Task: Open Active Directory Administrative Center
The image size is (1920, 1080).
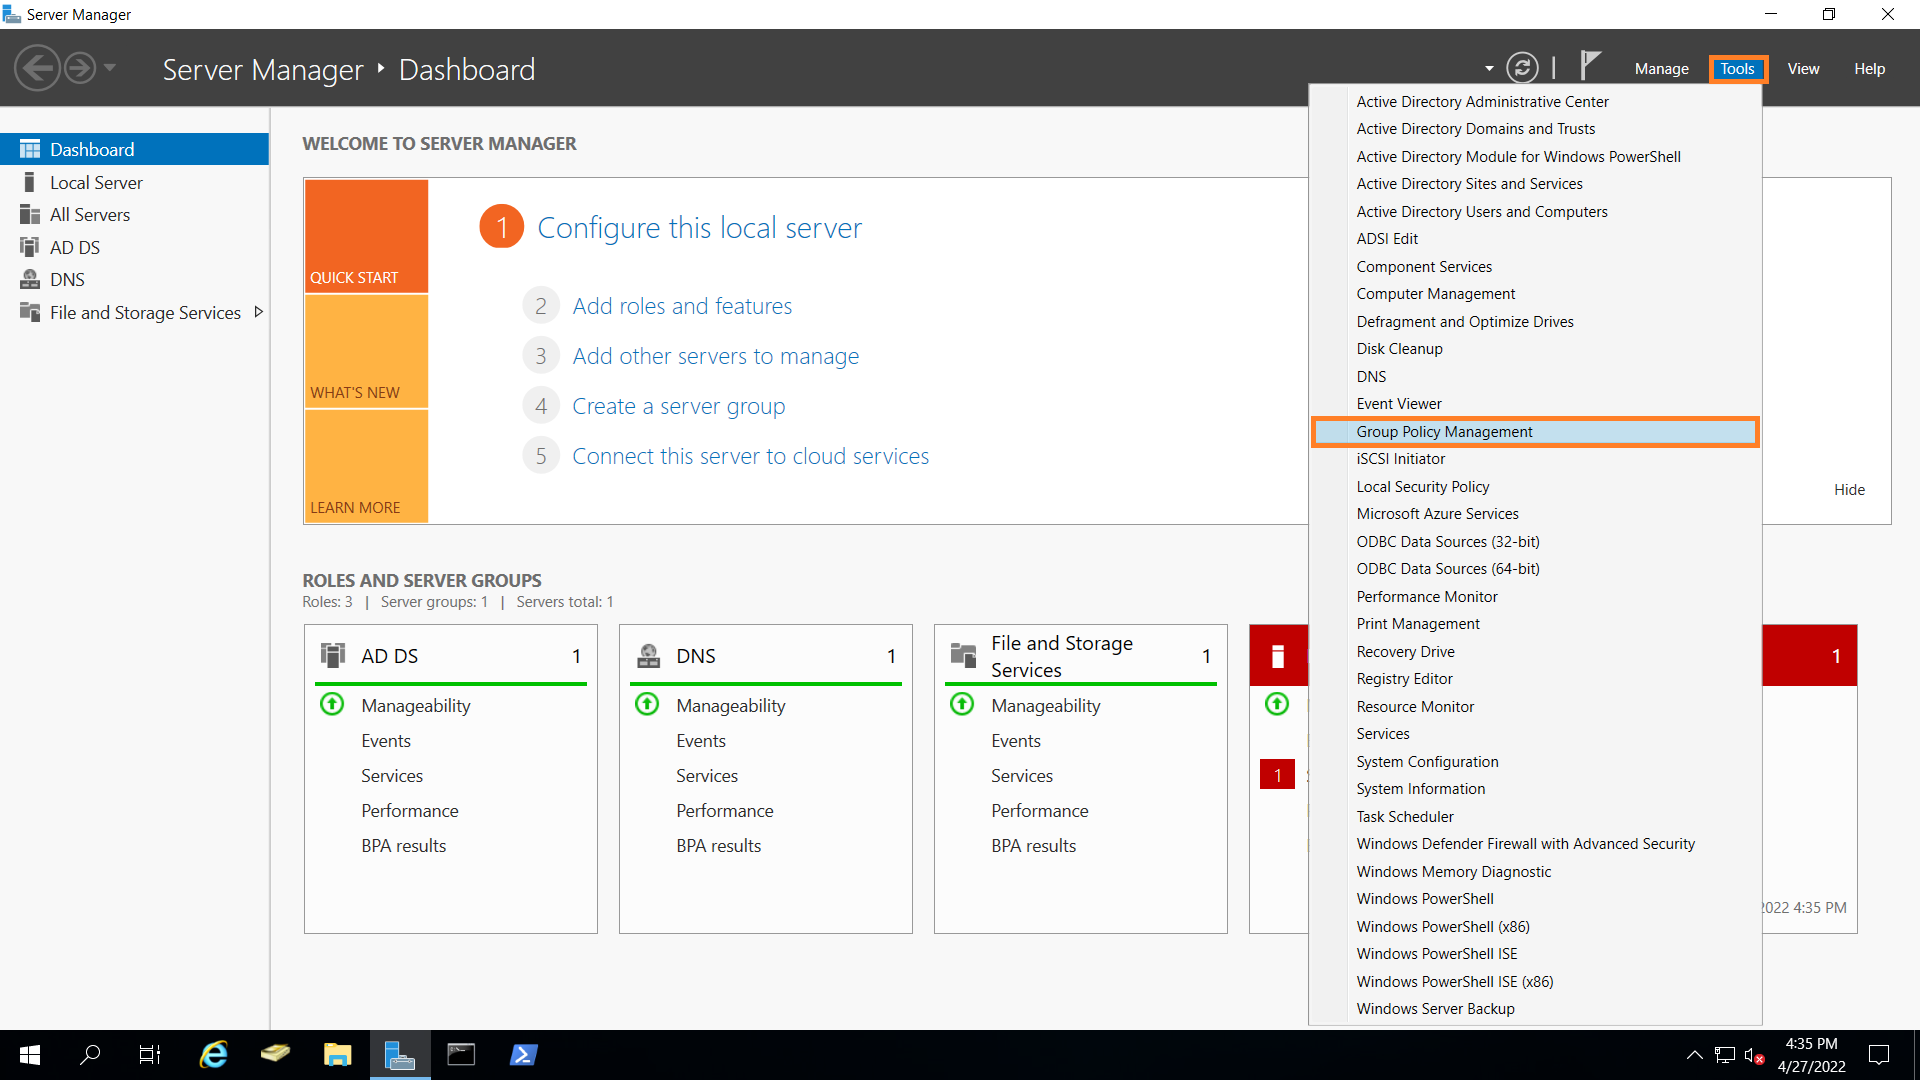Action: (1482, 101)
